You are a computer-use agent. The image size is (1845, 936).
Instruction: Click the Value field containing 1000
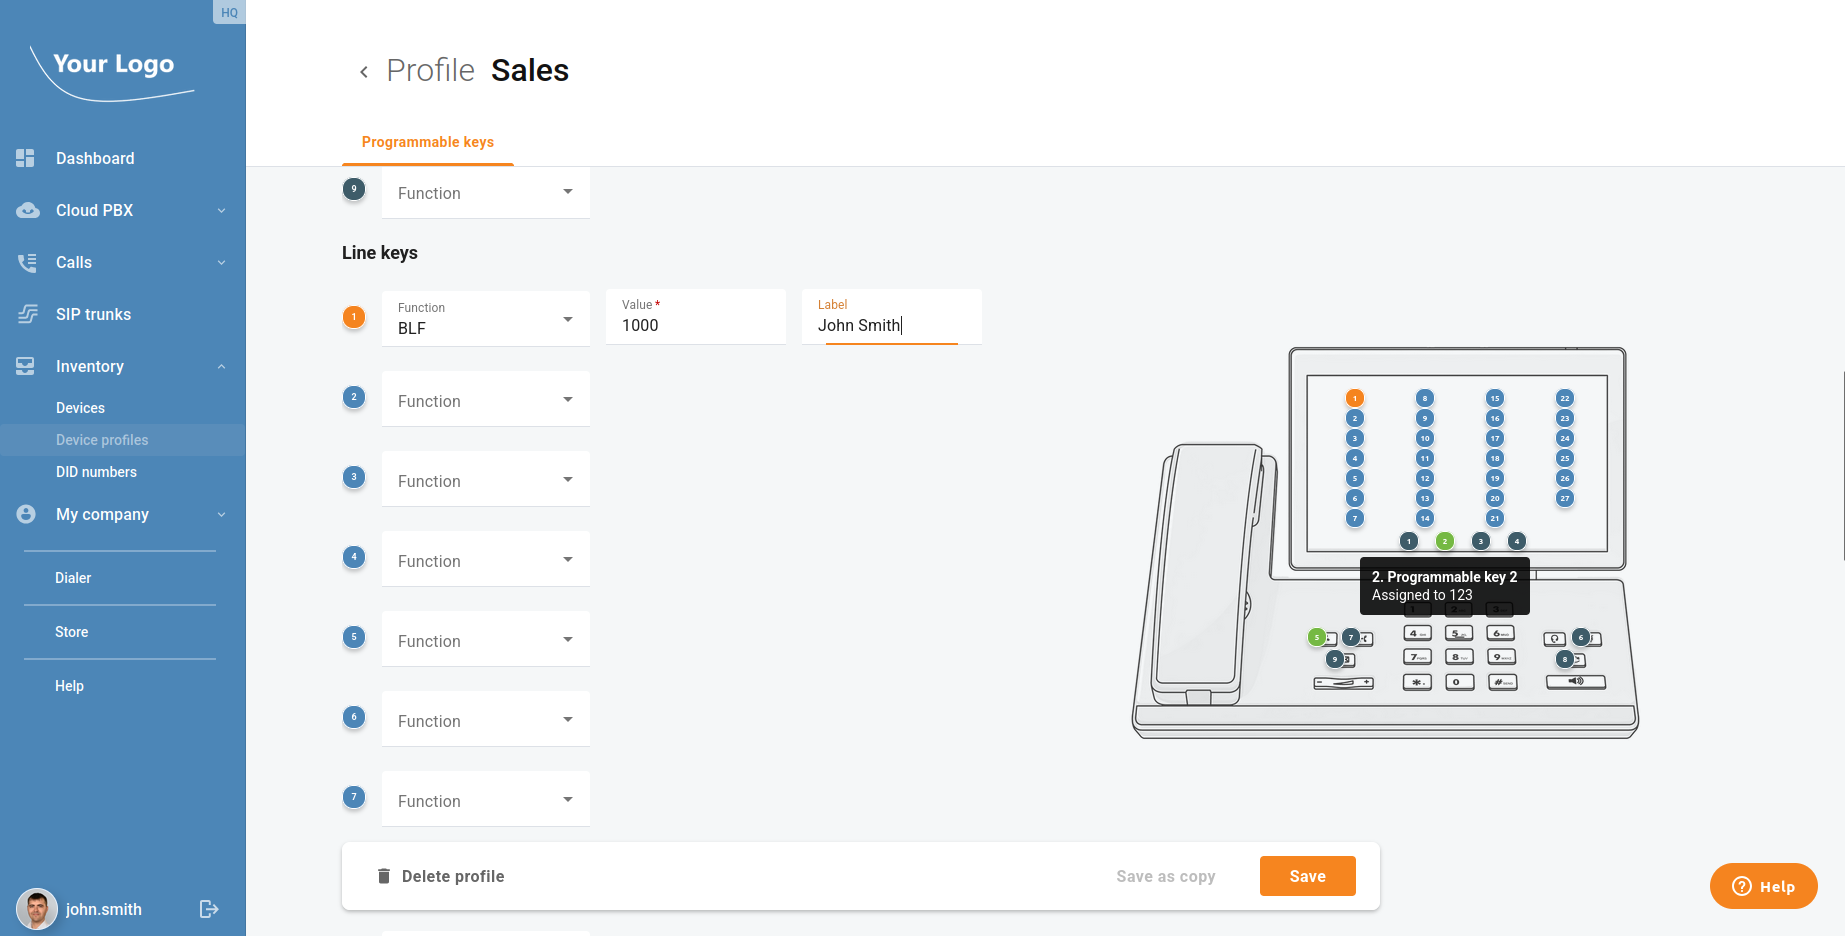696,325
